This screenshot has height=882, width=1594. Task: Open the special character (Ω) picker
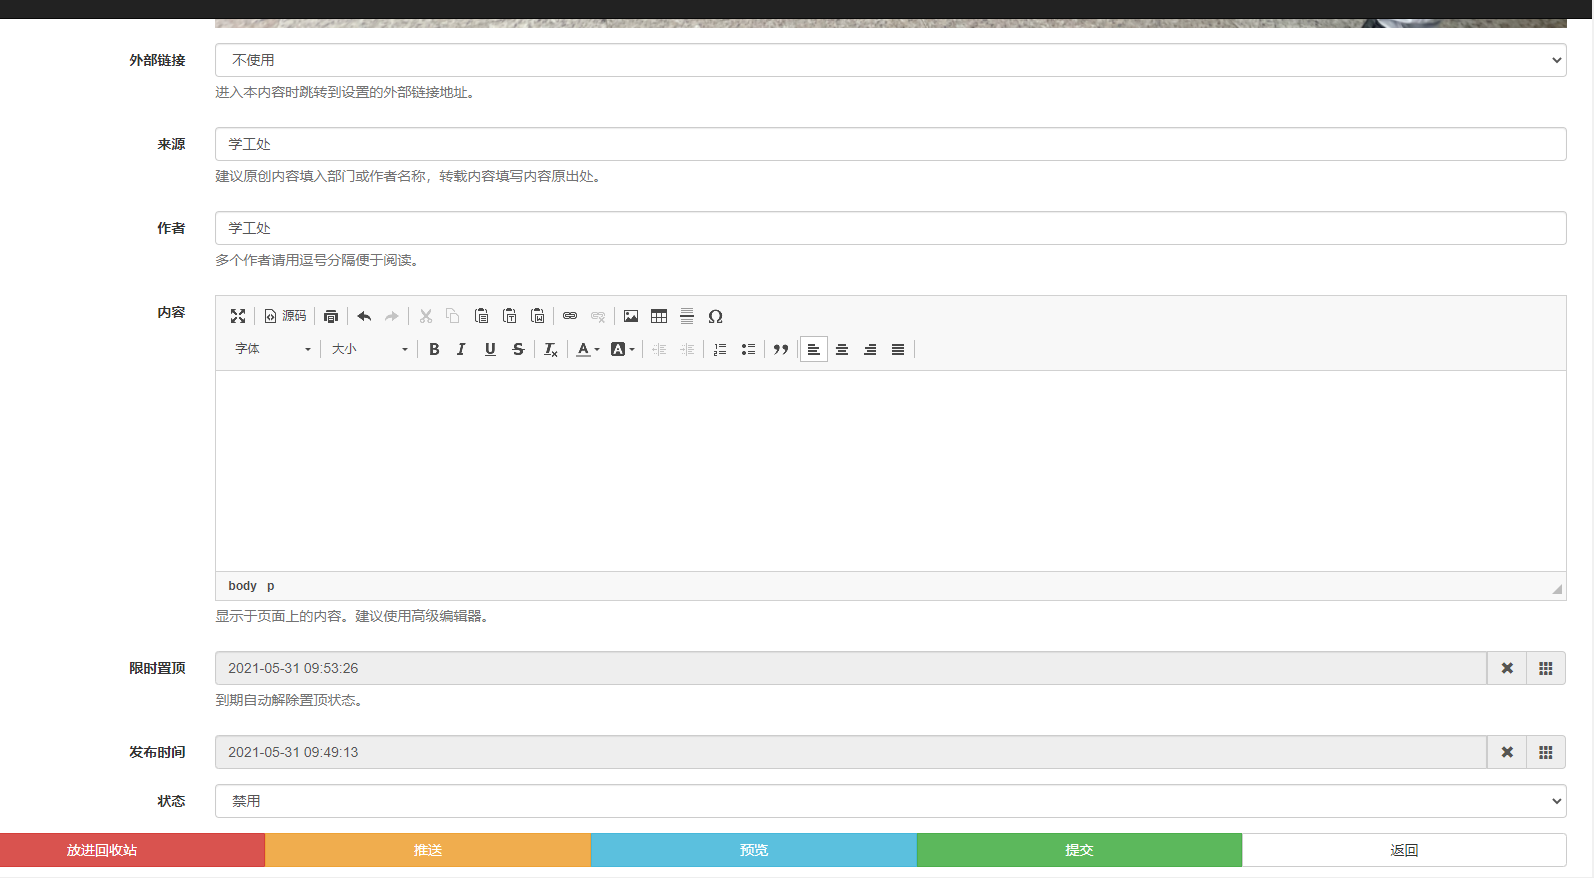pos(715,316)
